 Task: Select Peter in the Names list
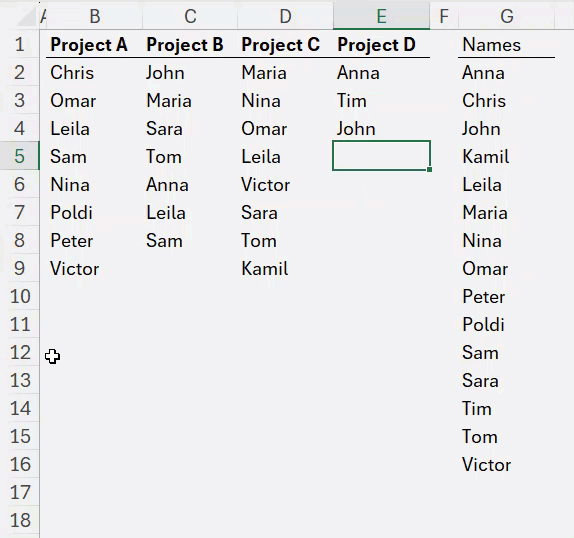pyautogui.click(x=484, y=296)
